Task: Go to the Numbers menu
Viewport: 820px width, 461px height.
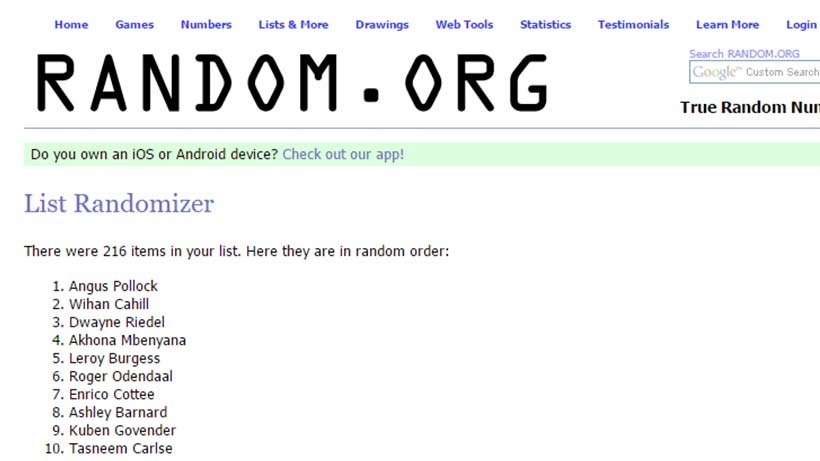Action: coord(206,25)
